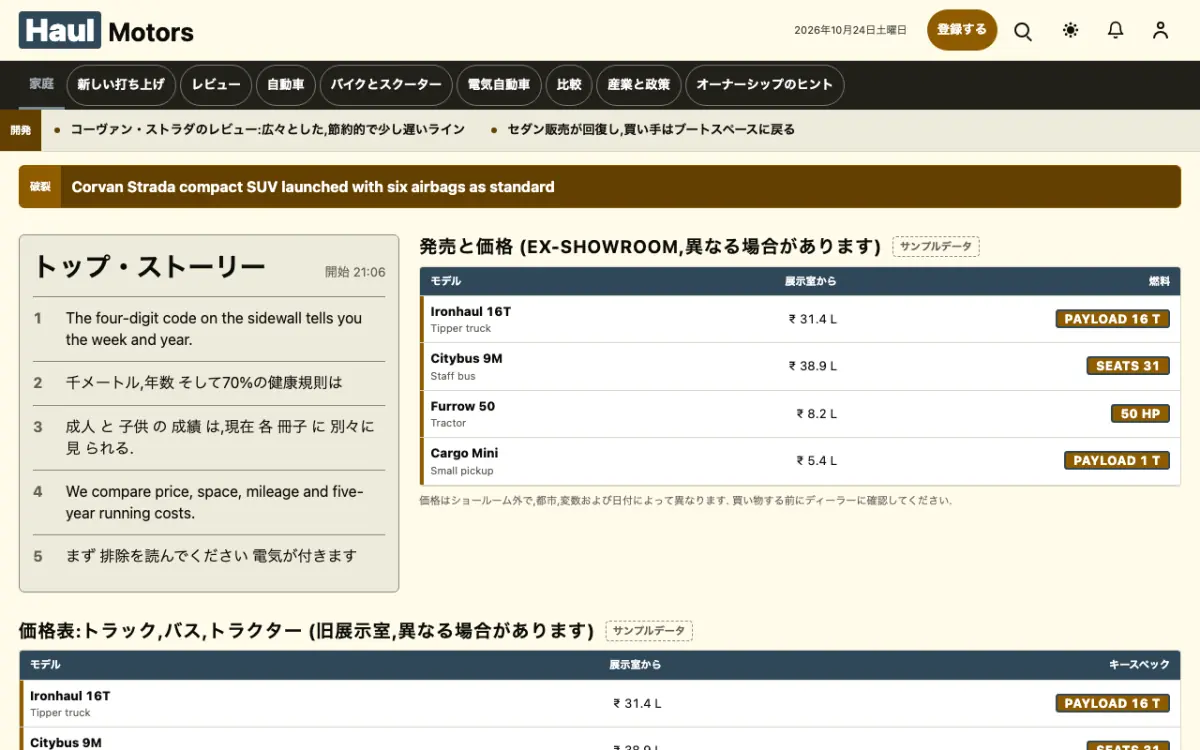The image size is (1200, 750).
Task: Open the user account profile icon
Action: (x=1160, y=30)
